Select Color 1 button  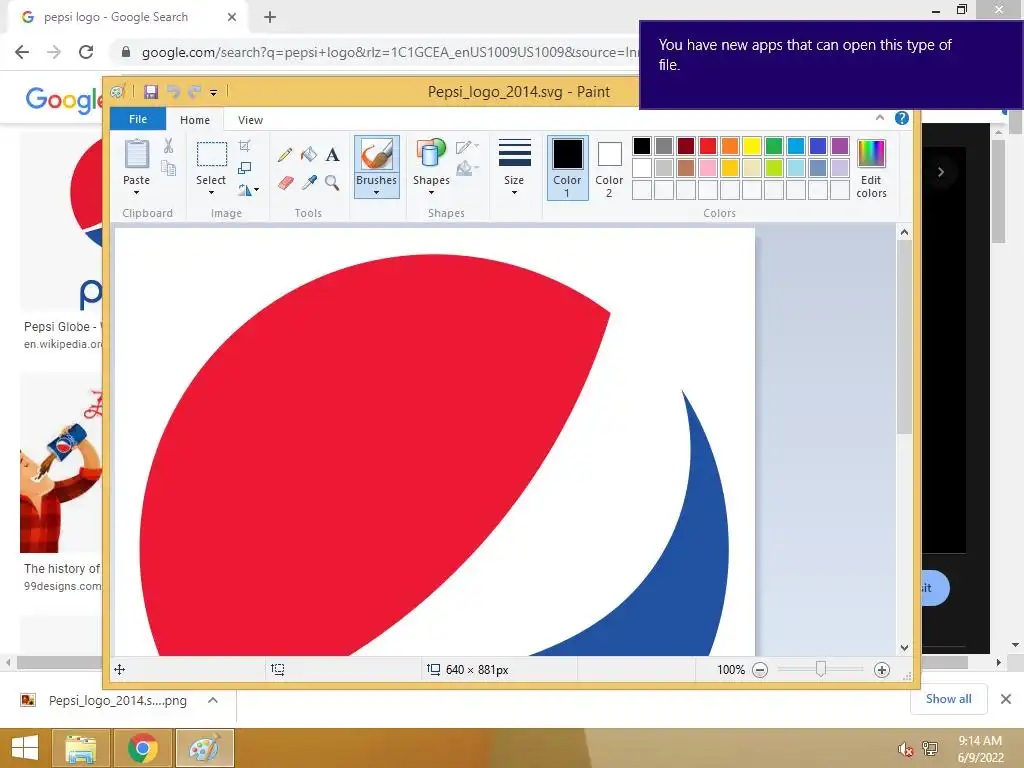point(568,167)
